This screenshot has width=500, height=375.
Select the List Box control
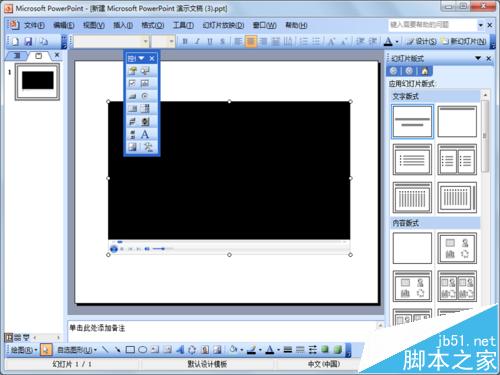click(x=132, y=109)
